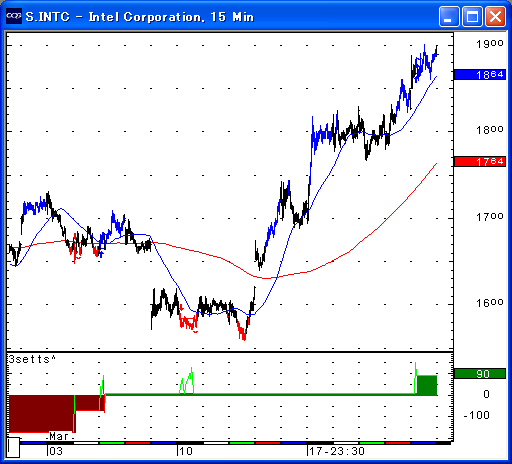Viewport: 512px width, 464px height.
Task: Click the 03 date marker on time axis
Action: pos(56,451)
